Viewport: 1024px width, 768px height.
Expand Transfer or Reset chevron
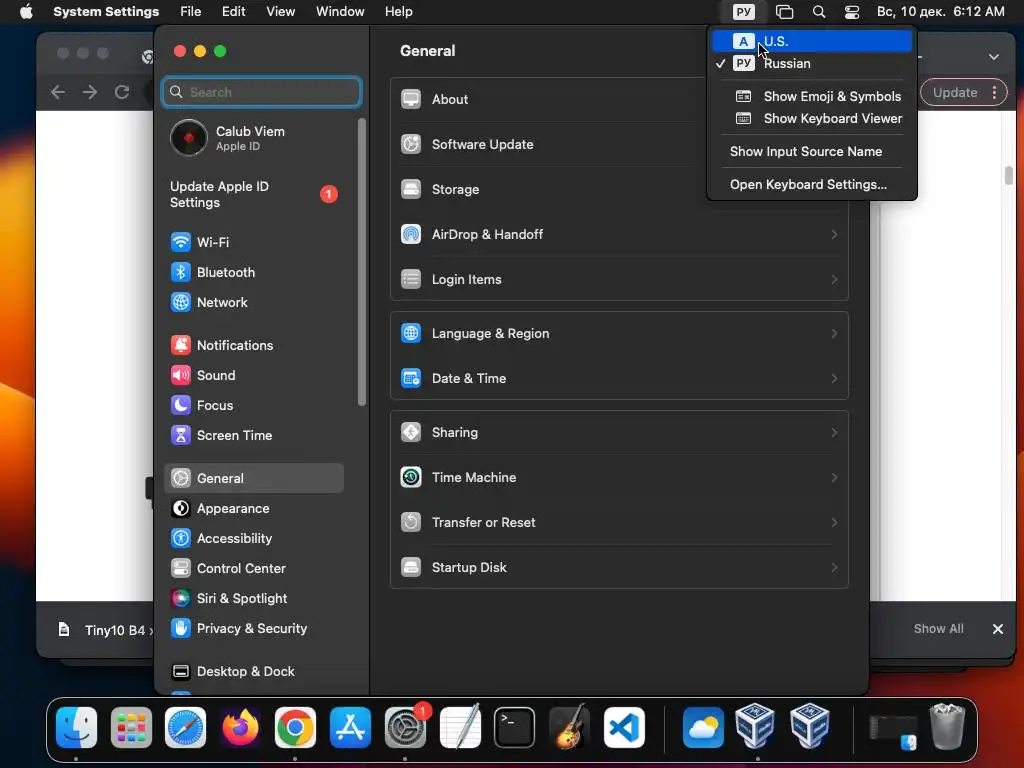click(x=834, y=522)
